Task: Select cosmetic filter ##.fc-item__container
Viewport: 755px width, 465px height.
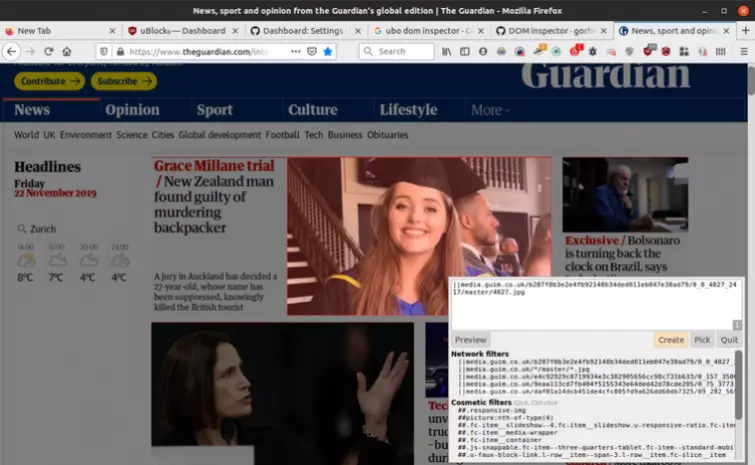Action: pyautogui.click(x=499, y=439)
